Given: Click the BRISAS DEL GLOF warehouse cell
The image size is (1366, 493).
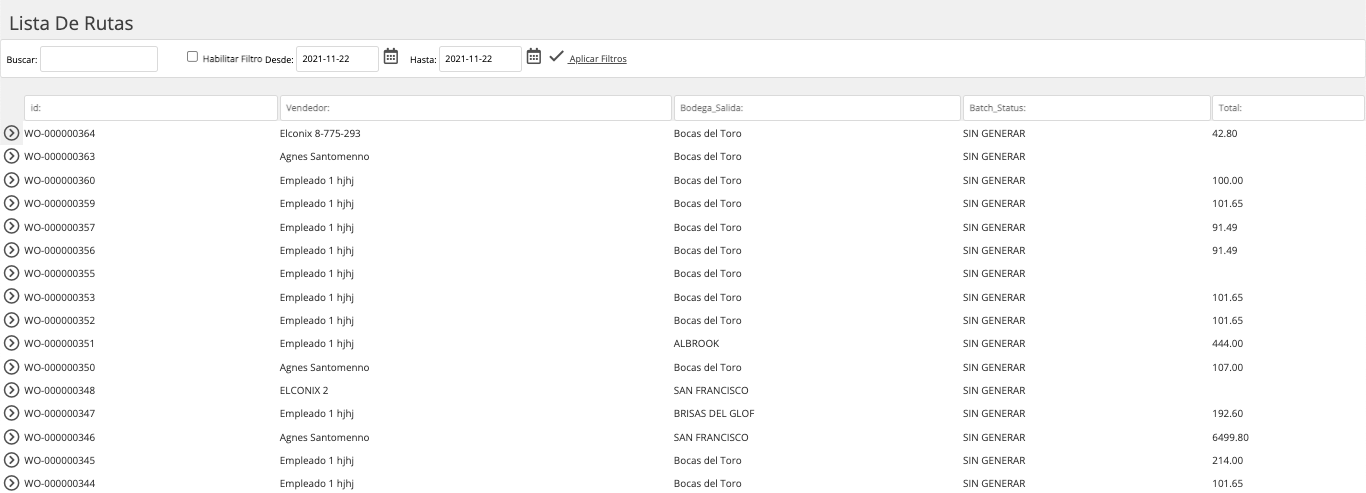Looking at the screenshot, I should pos(714,413).
